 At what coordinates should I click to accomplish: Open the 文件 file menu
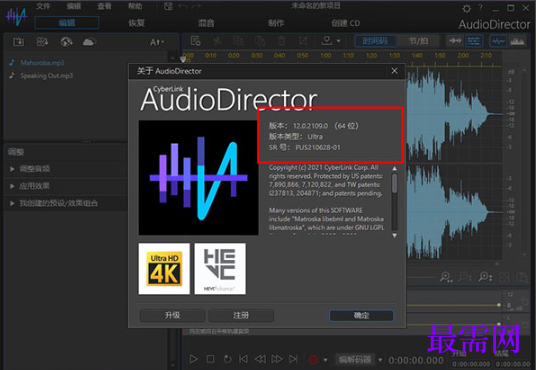[x=43, y=6]
